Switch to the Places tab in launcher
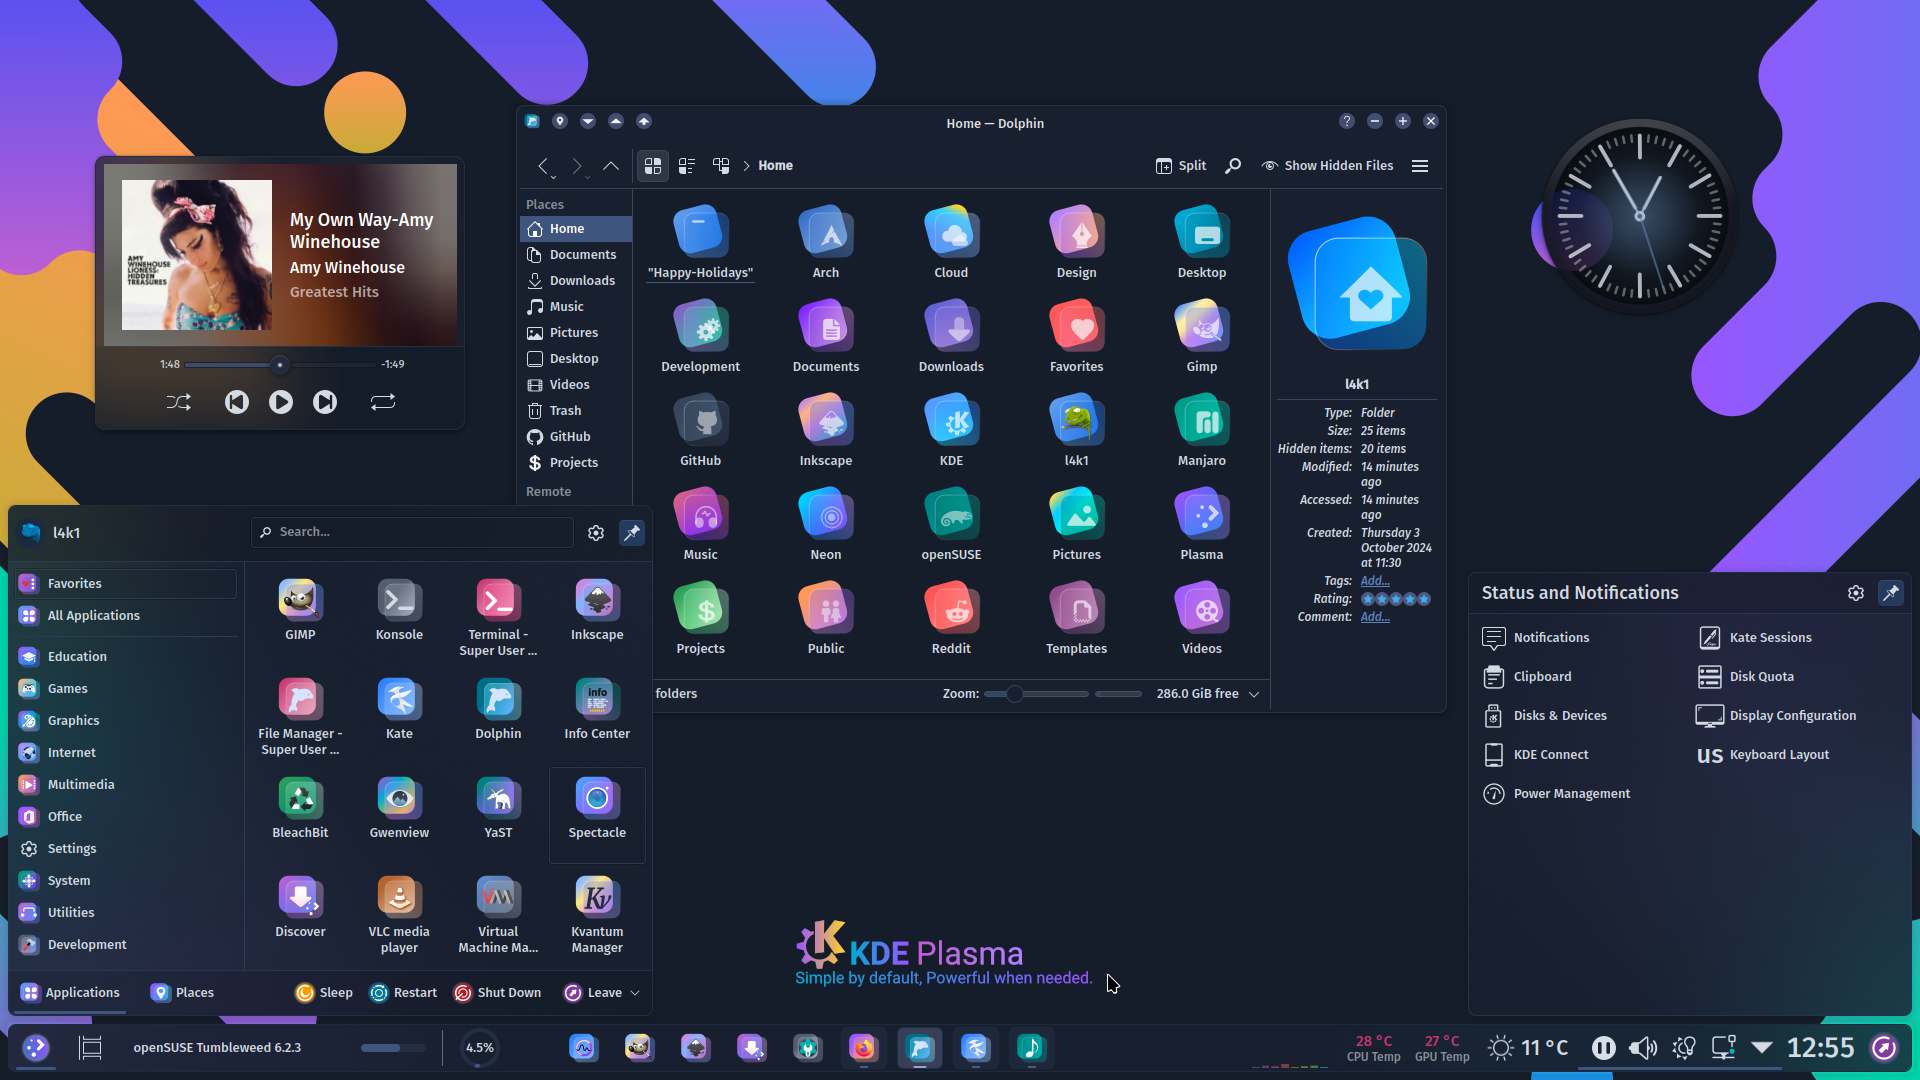Screen dimensions: 1920x1080 point(182,993)
